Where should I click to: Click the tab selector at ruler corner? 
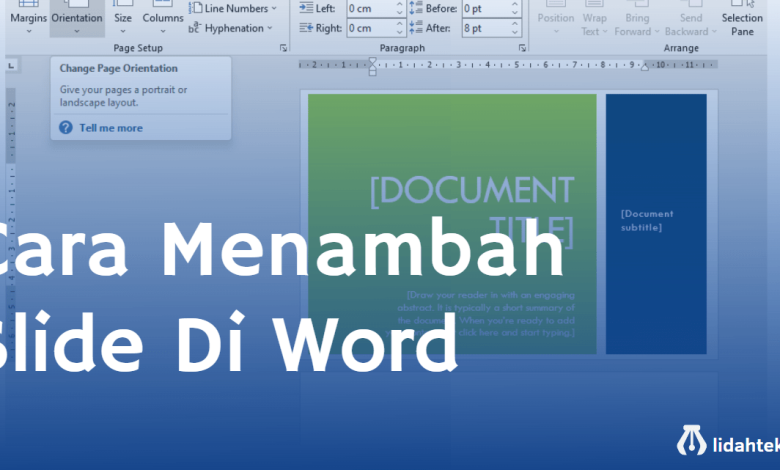[x=11, y=65]
